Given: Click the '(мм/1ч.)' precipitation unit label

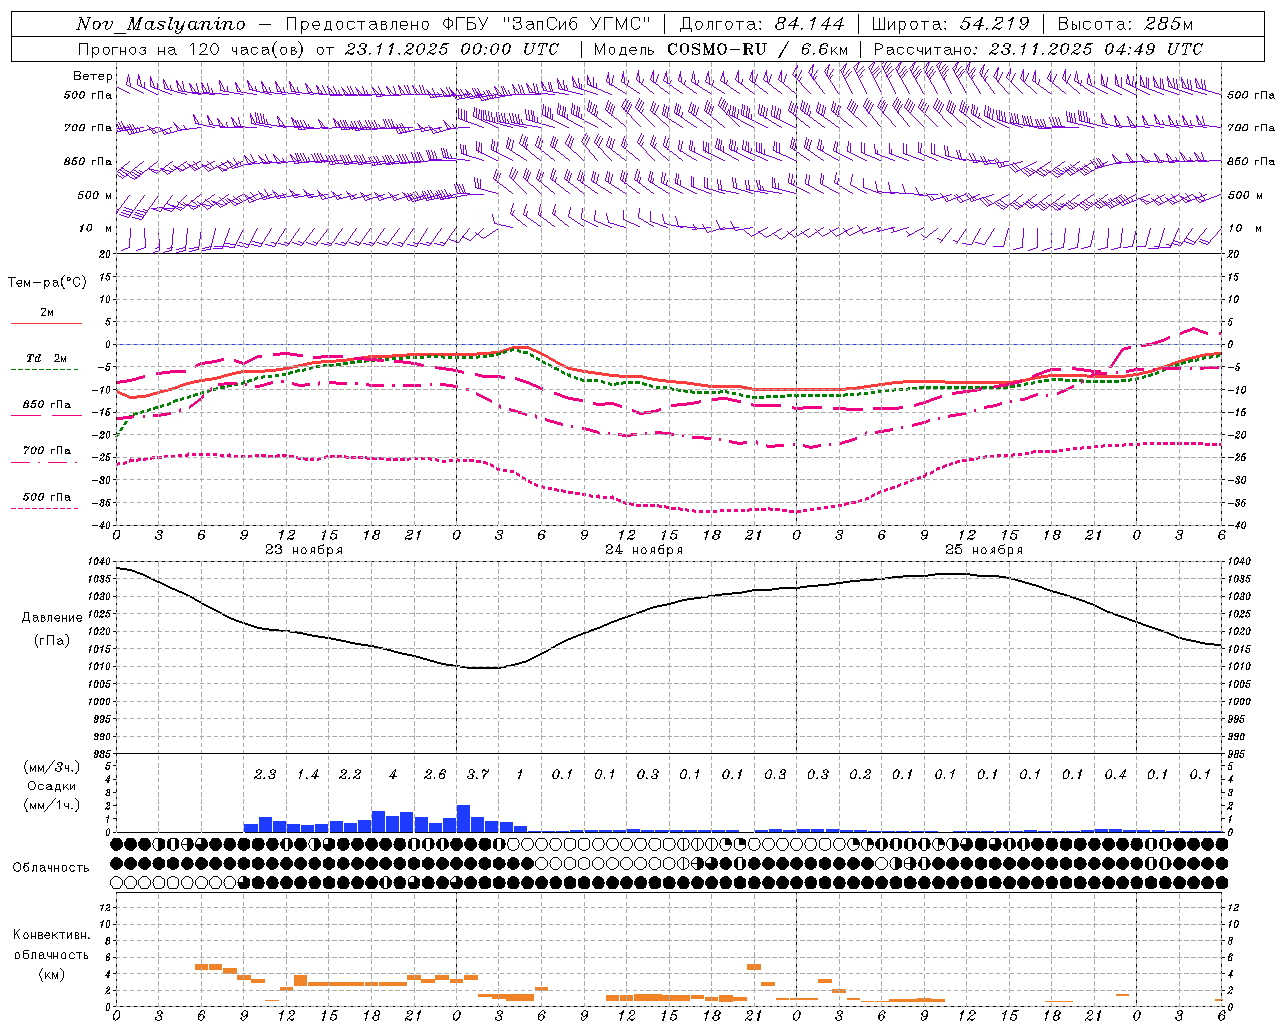Looking at the screenshot, I should point(50,805).
